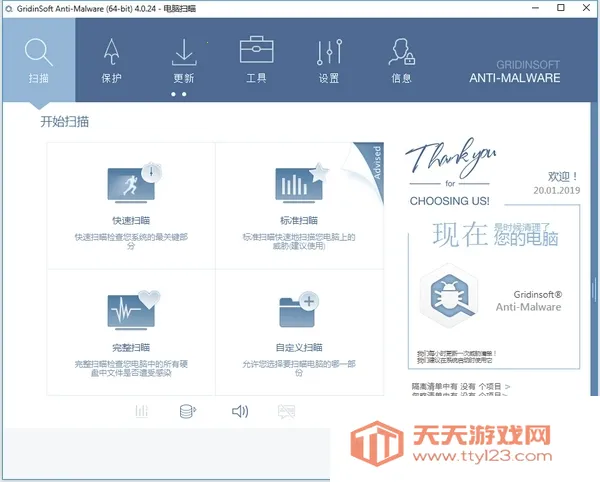The image size is (600, 482).
Task: Toggle the speaker sound icon
Action: pos(239,411)
